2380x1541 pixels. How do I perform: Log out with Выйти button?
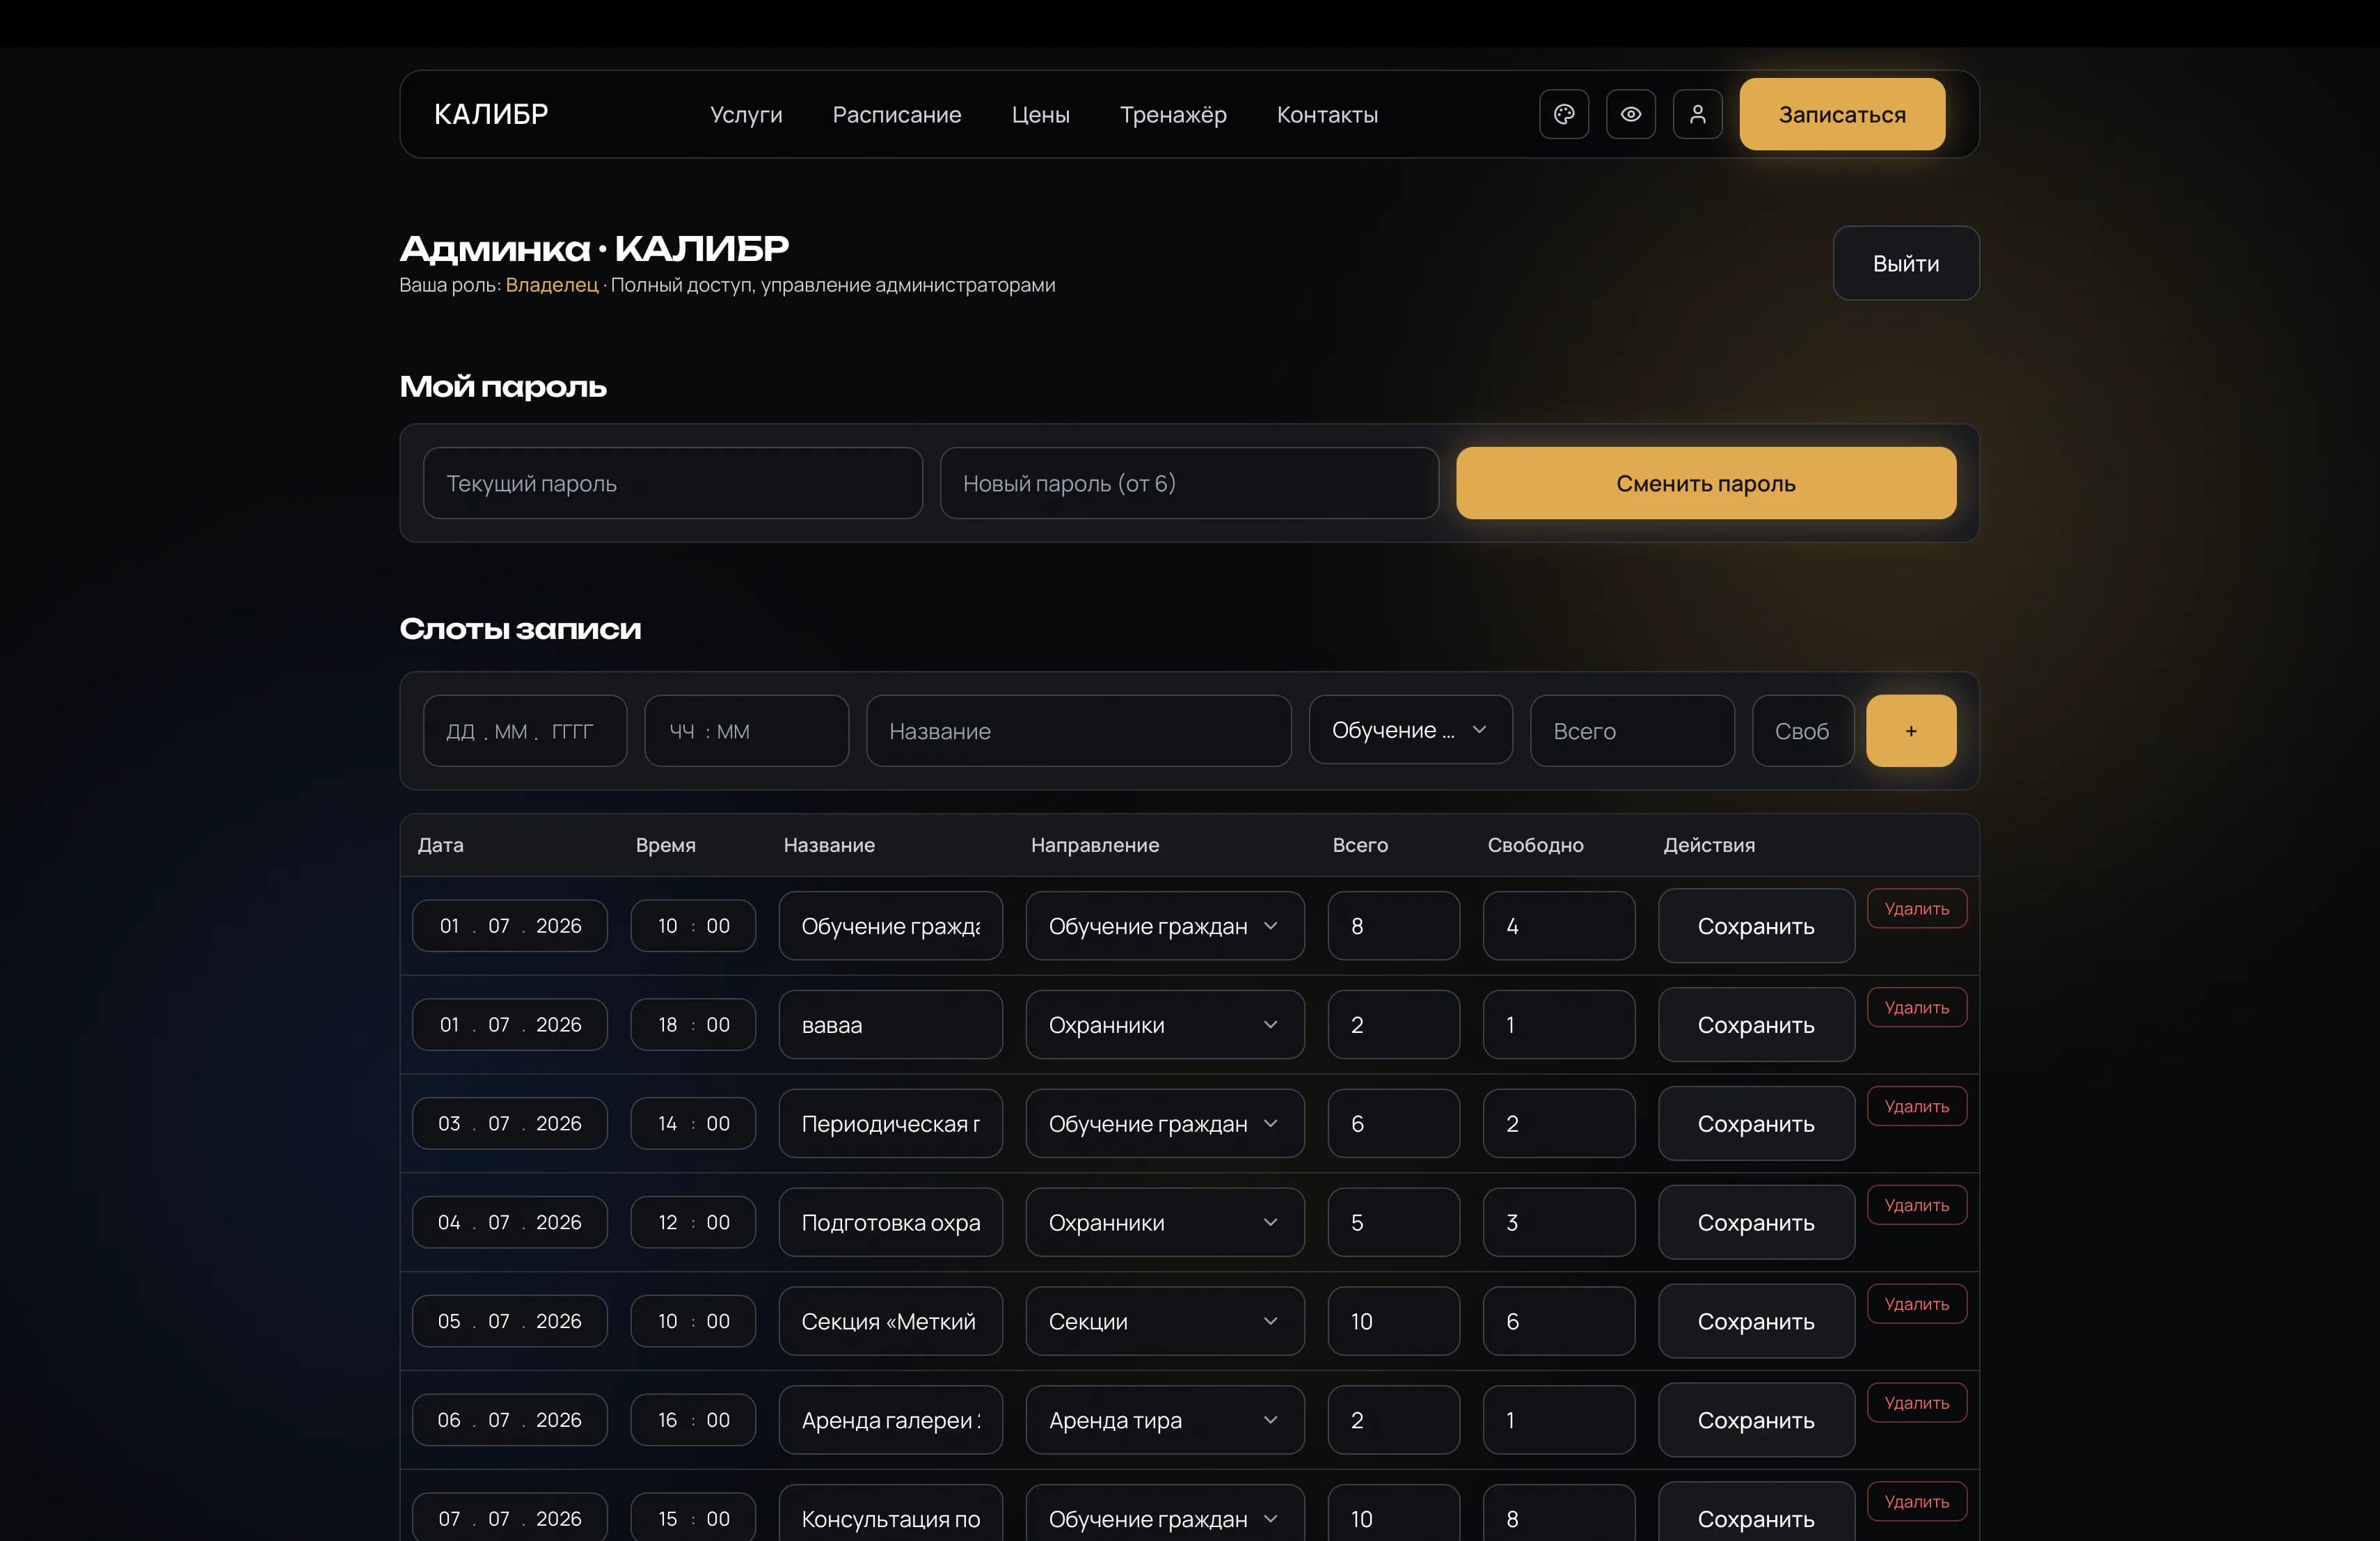(x=1905, y=263)
